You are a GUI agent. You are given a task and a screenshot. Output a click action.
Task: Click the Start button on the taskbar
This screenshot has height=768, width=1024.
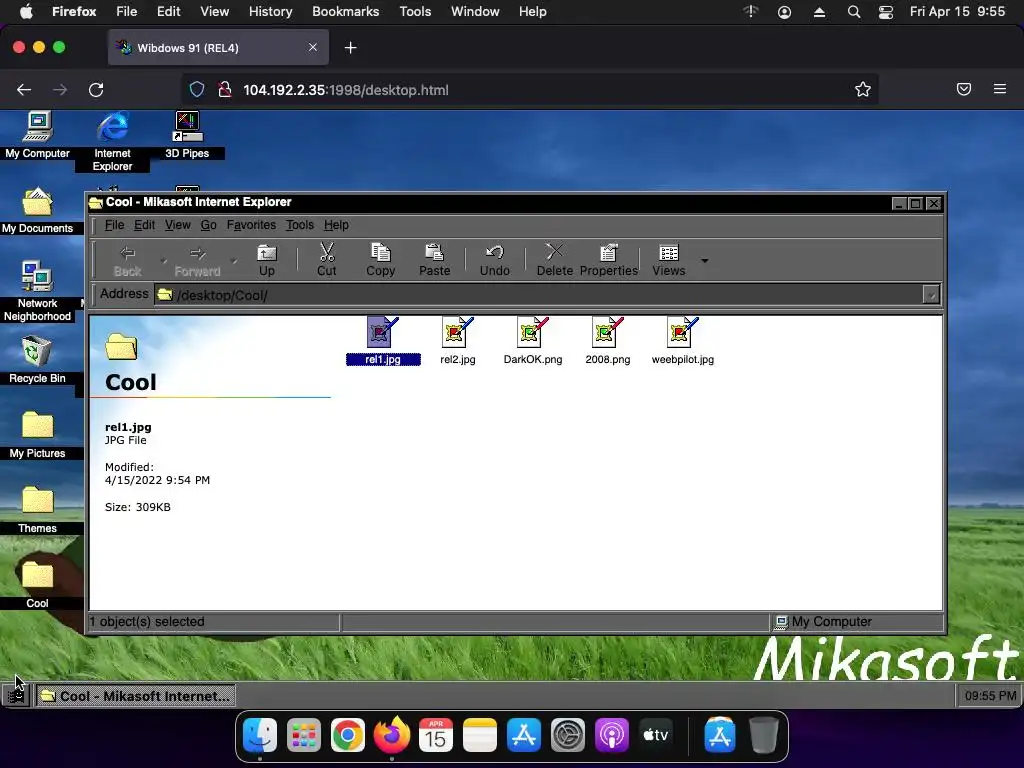click(x=16, y=696)
